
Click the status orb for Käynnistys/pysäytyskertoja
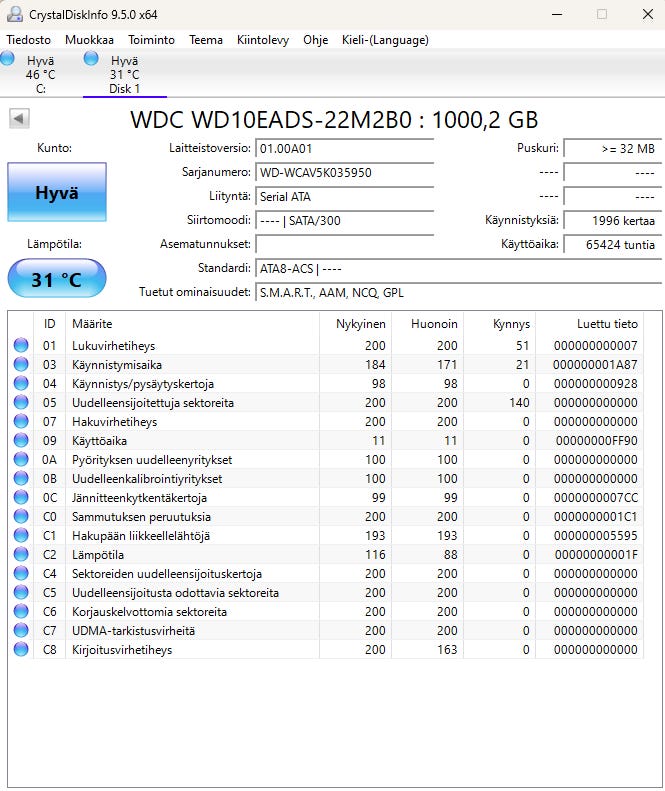21,383
